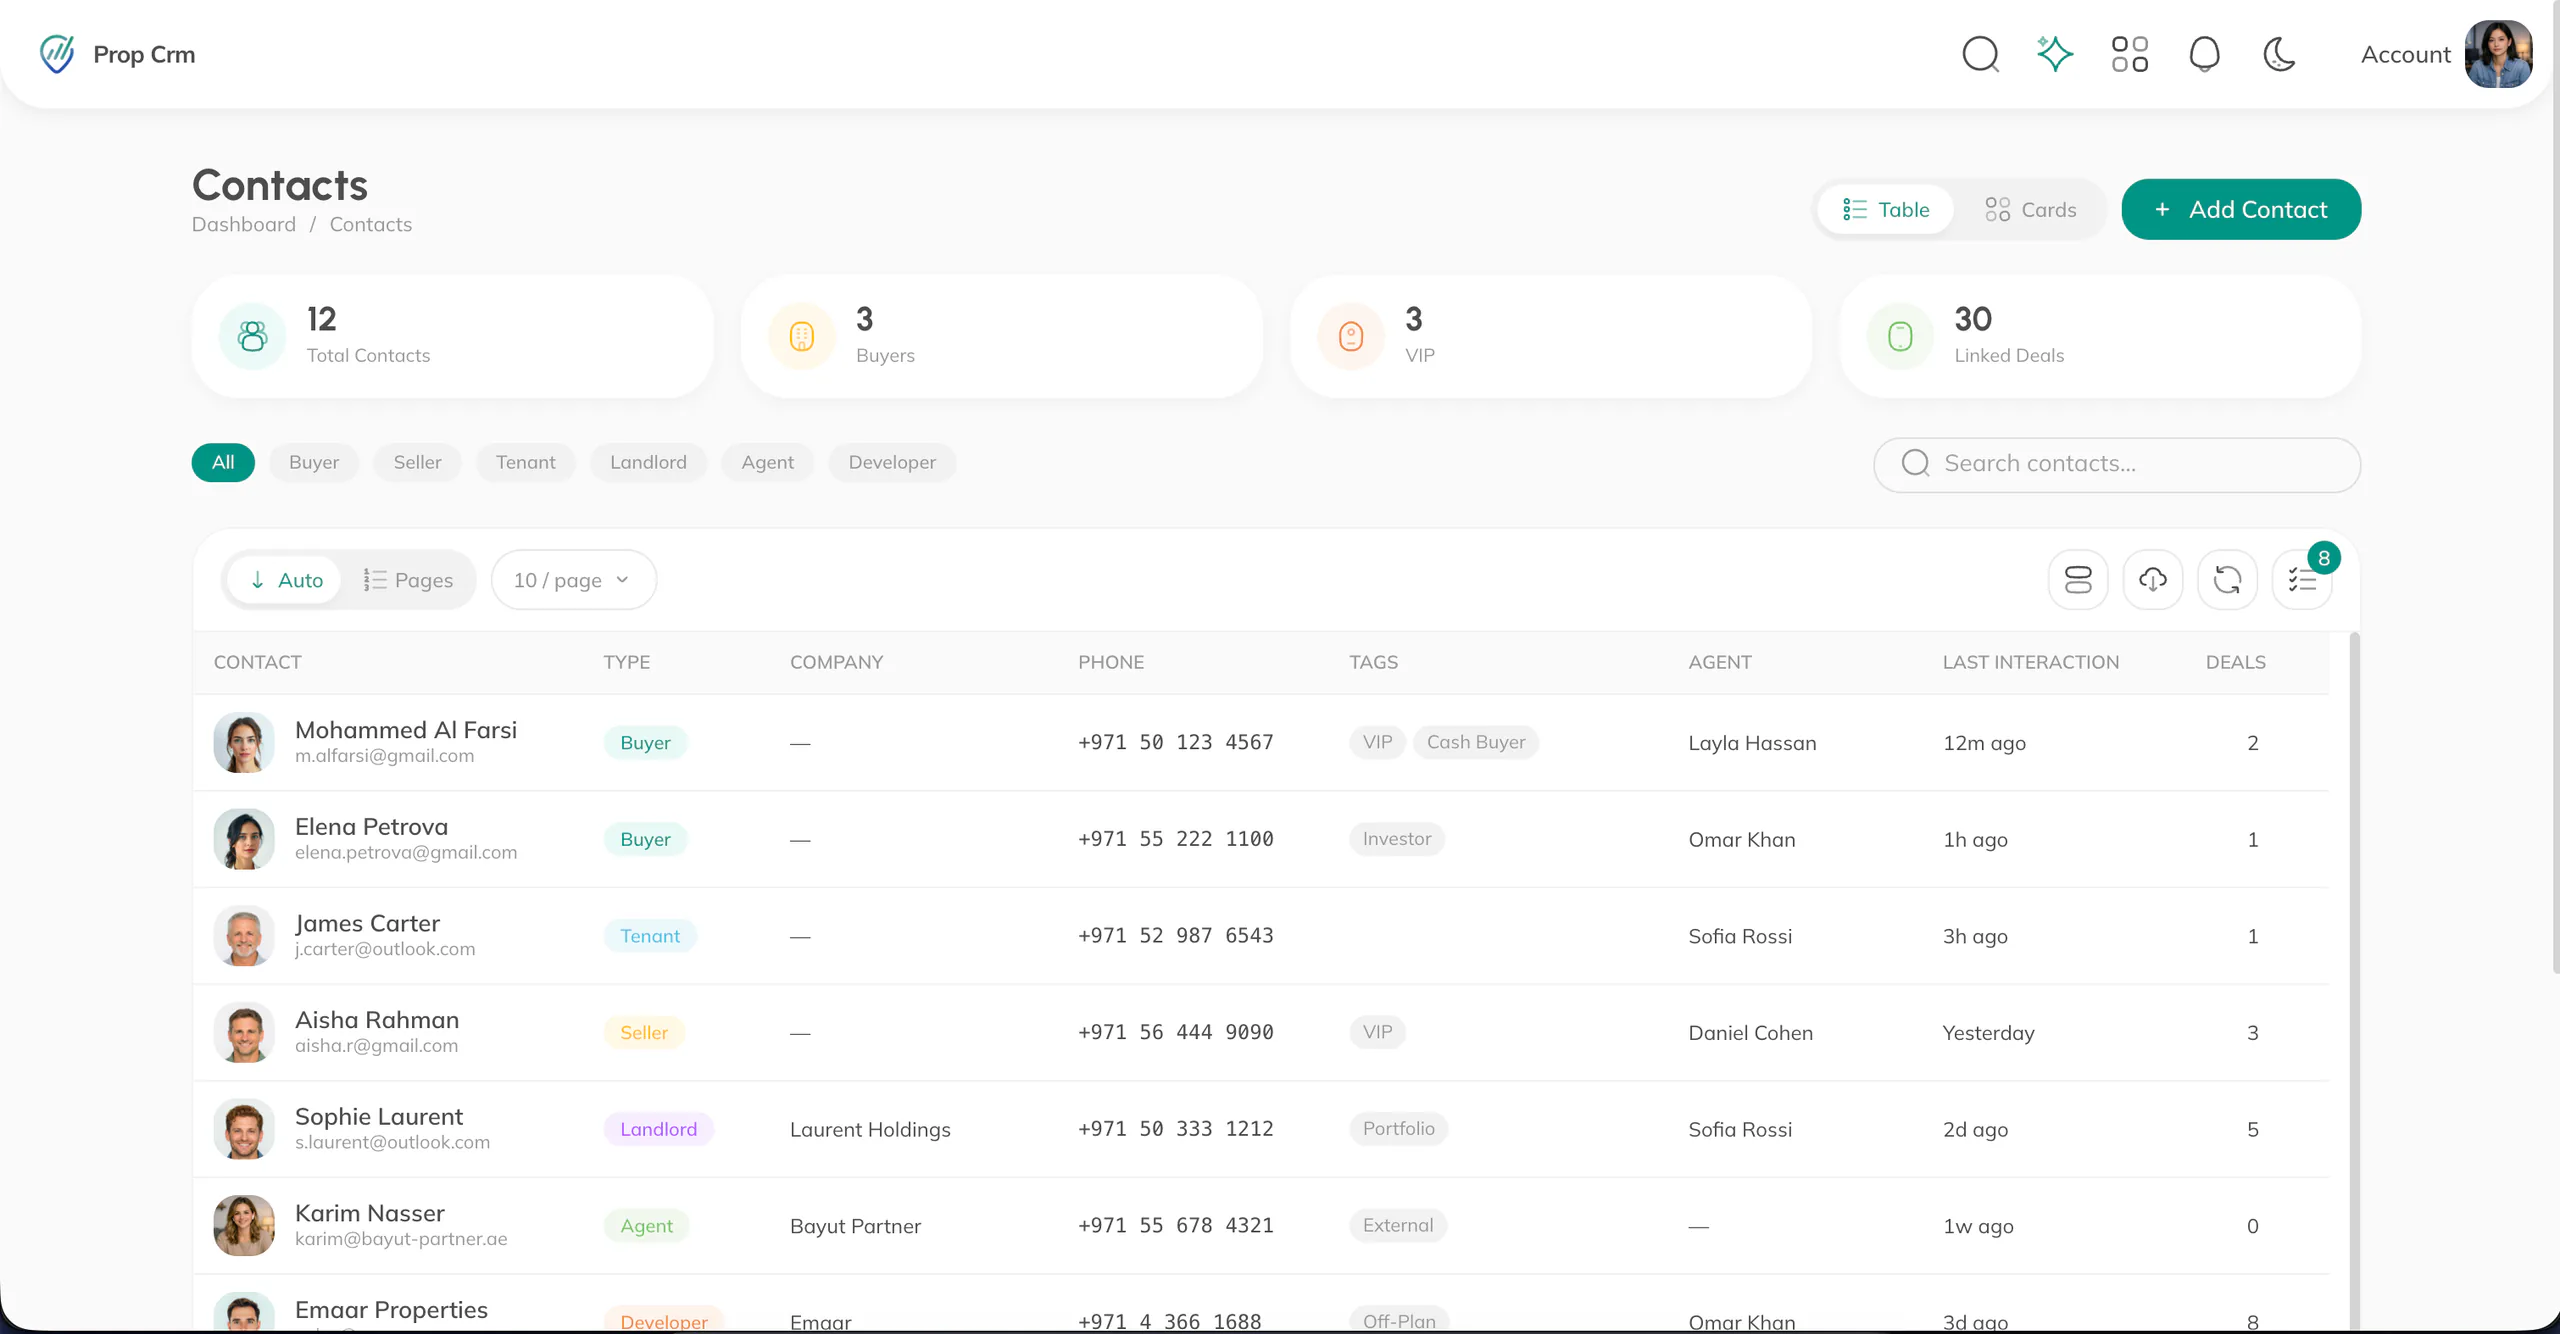Click the Account label in header
2560x1334 pixels.
click(x=2405, y=55)
